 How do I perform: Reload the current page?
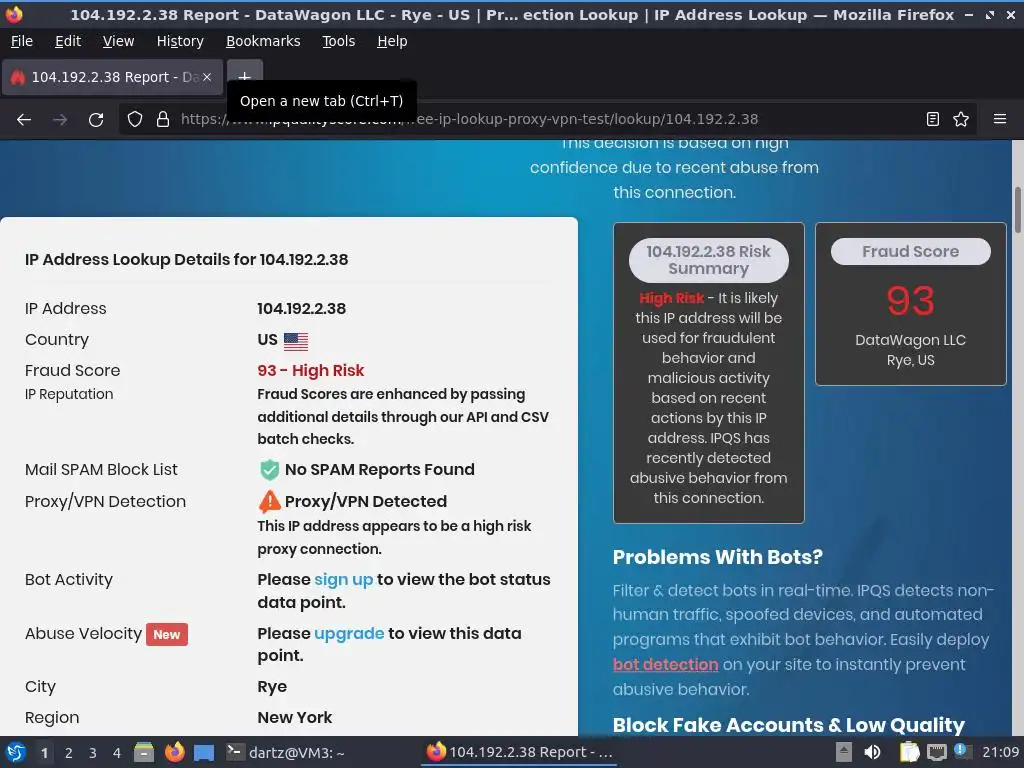[x=96, y=120]
